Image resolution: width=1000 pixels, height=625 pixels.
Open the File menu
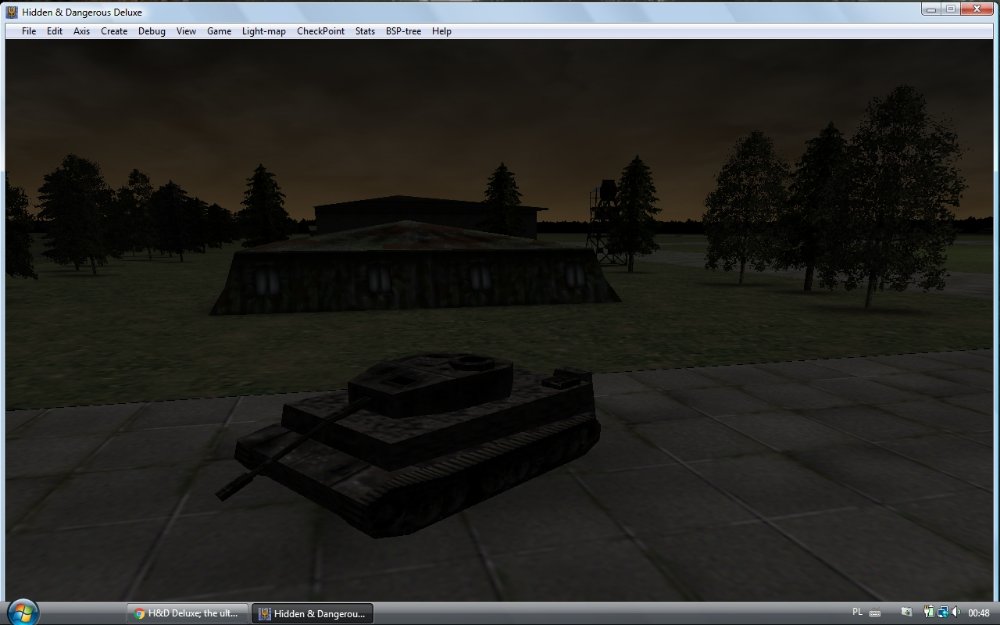click(29, 31)
